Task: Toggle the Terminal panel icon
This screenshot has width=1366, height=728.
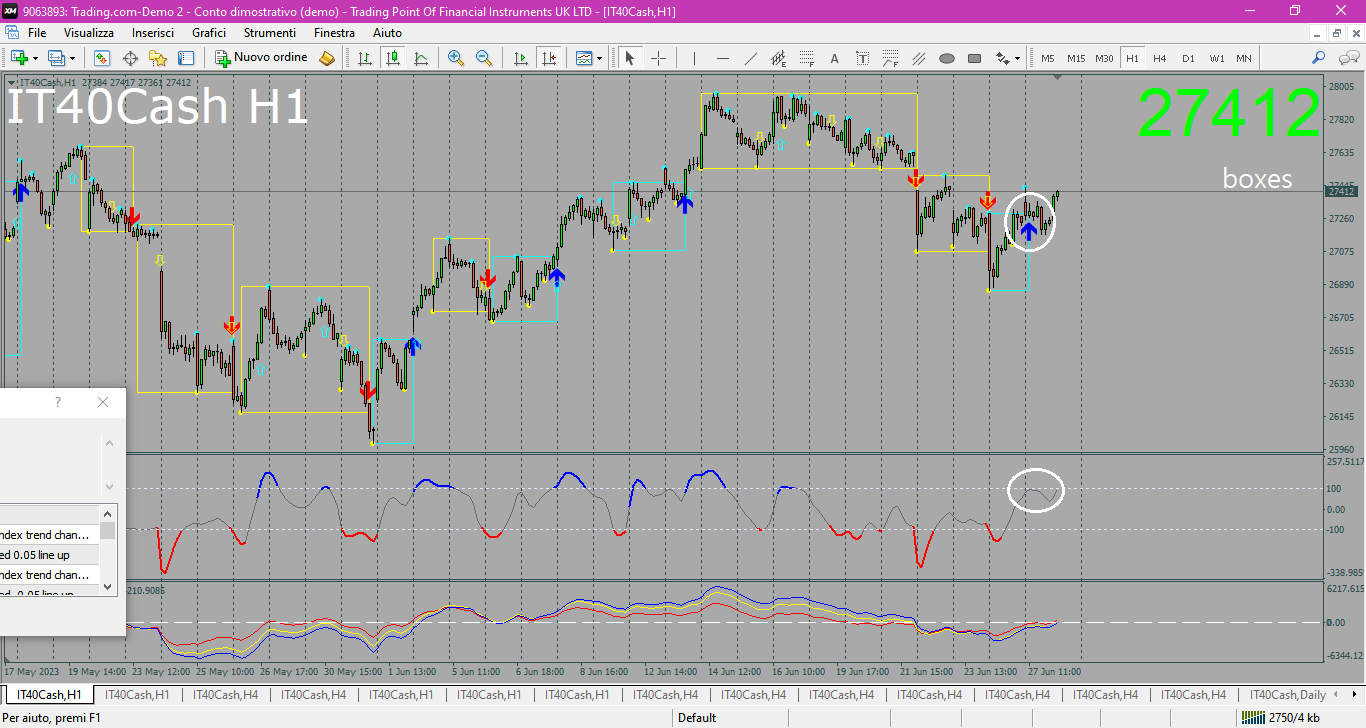Action: [x=186, y=58]
